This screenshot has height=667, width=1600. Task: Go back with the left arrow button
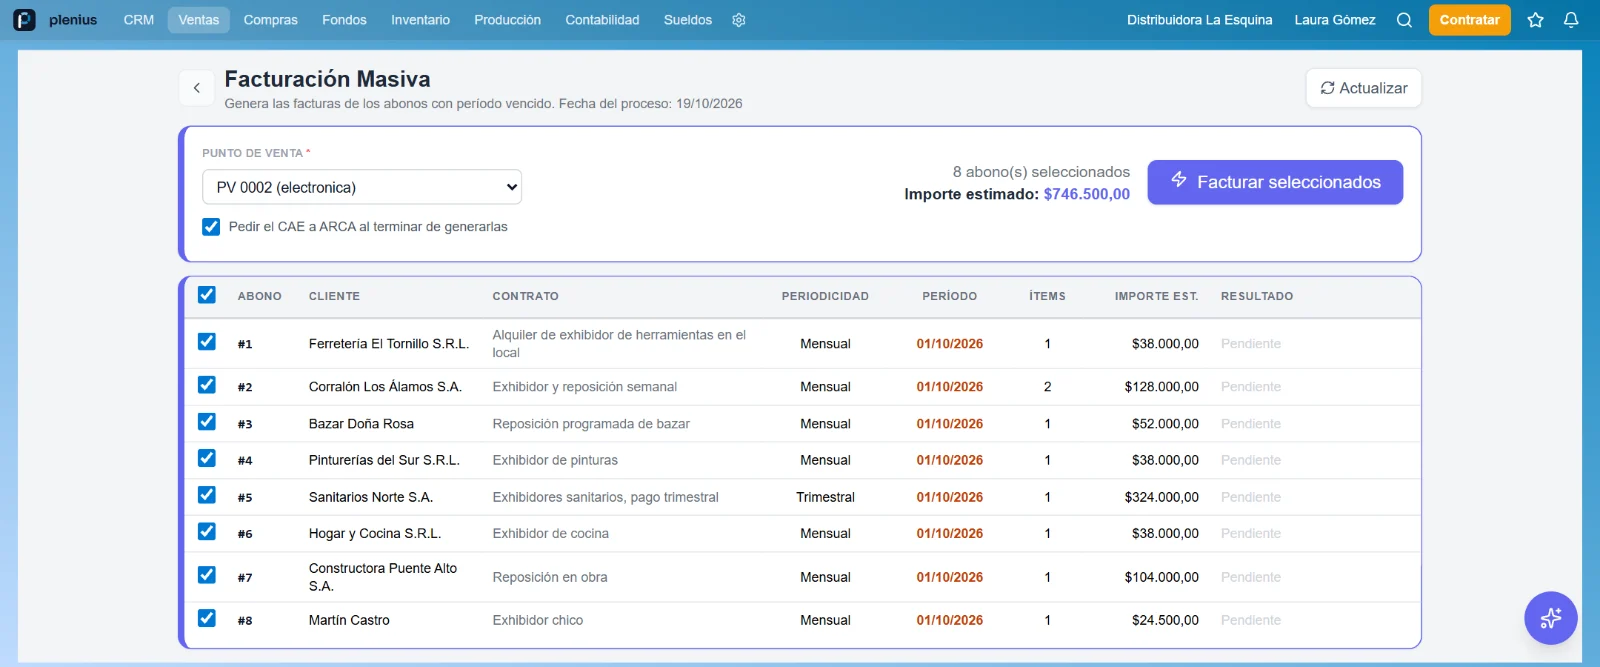click(x=197, y=88)
